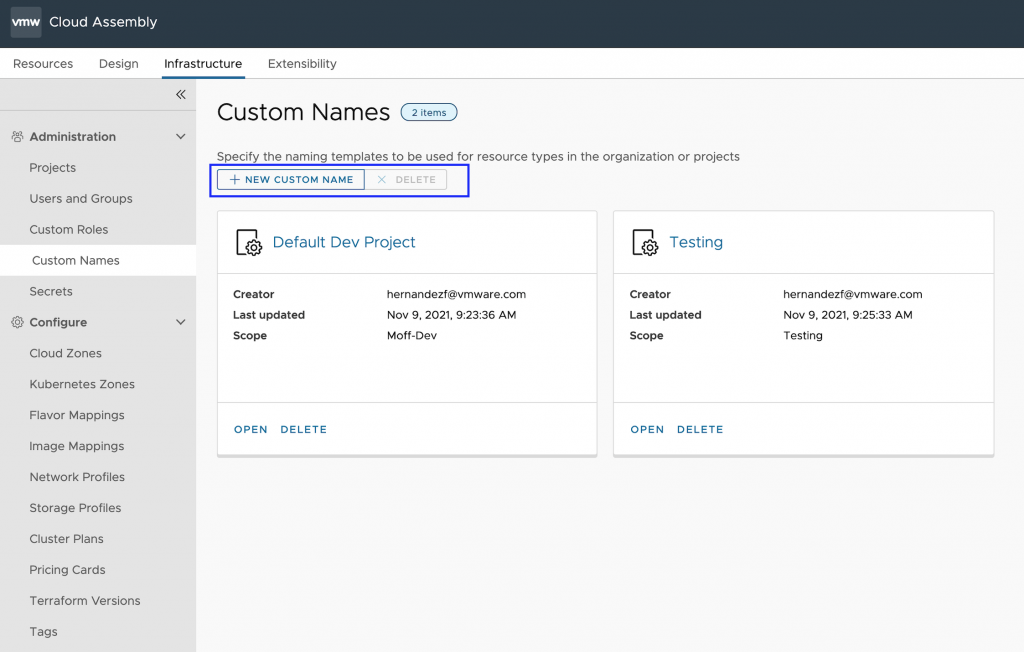The image size is (1024, 652).
Task: Go to the Extensibility tab
Action: (302, 64)
